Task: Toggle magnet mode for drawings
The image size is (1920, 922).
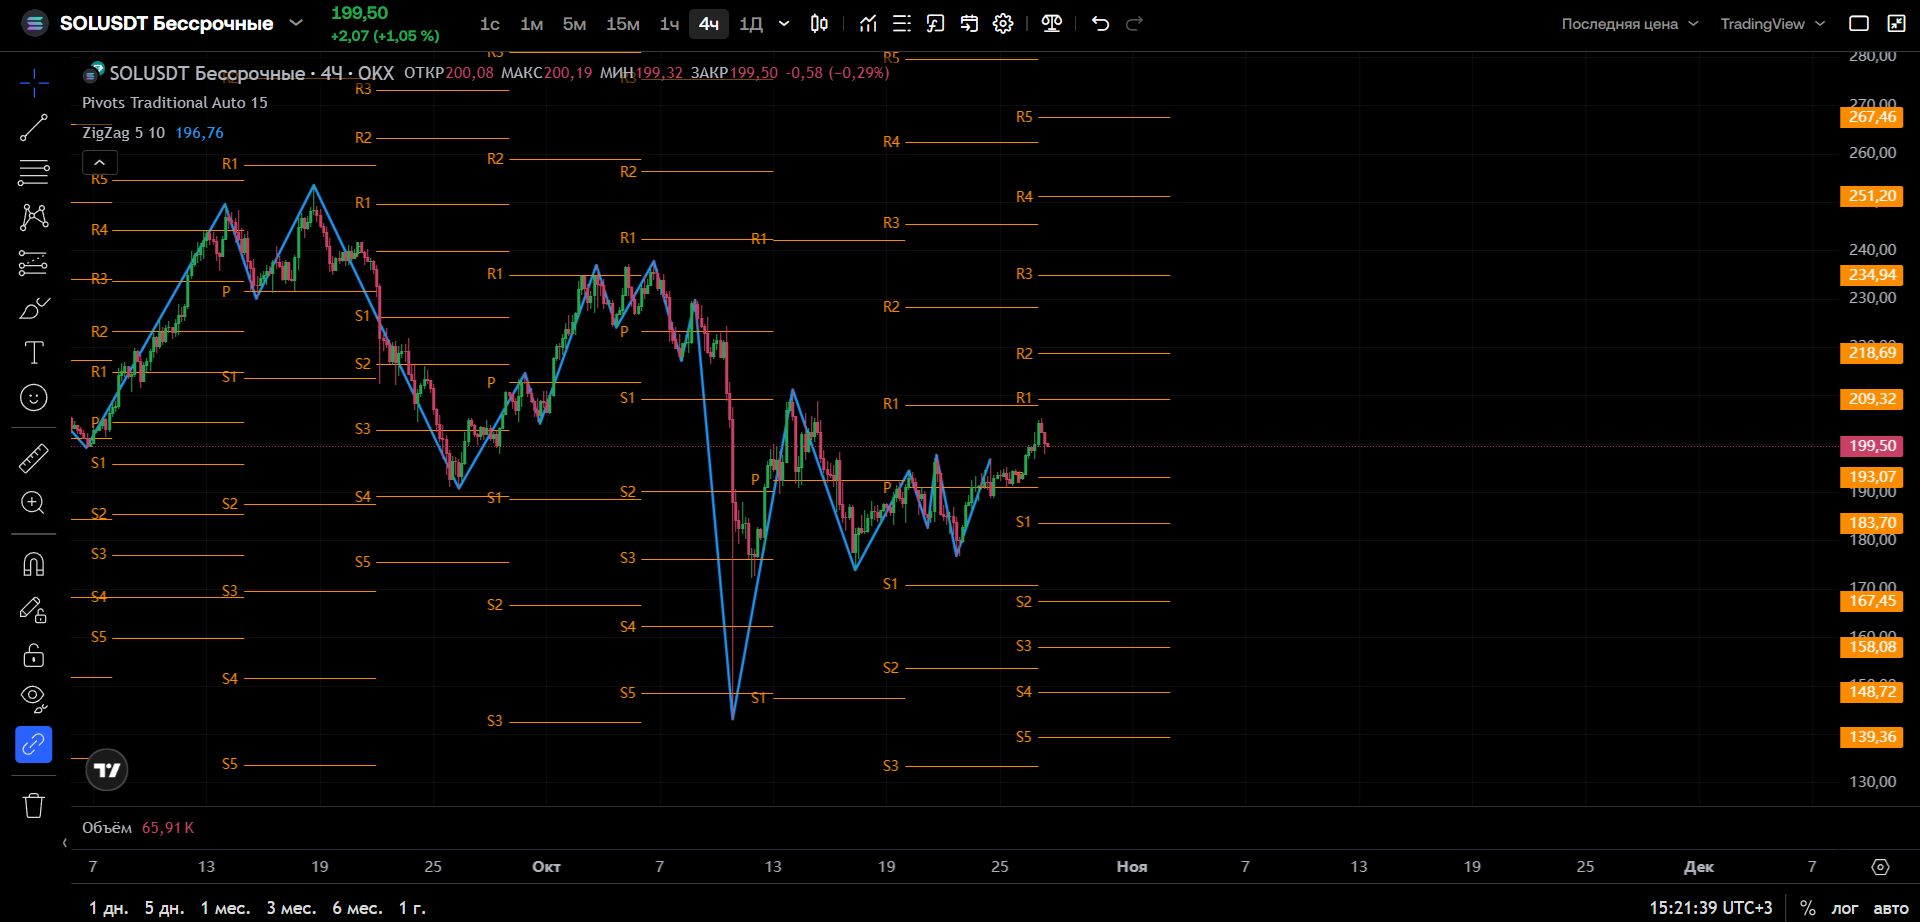Action: click(34, 565)
